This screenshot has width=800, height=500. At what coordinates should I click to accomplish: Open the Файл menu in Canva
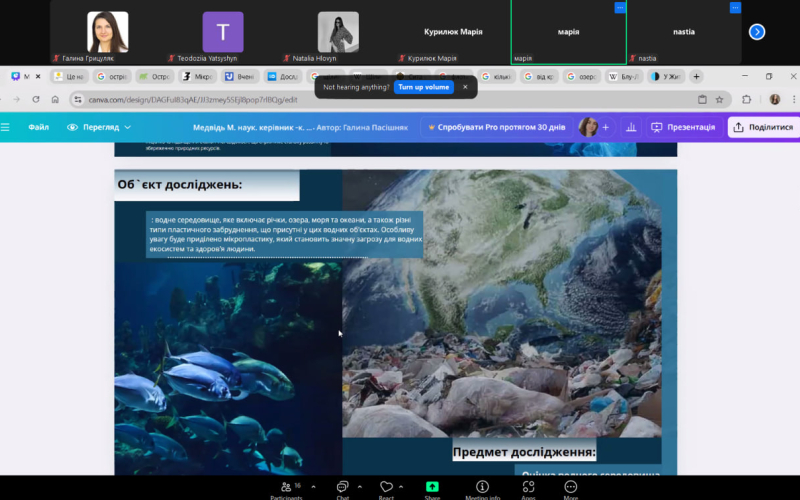[x=38, y=127]
